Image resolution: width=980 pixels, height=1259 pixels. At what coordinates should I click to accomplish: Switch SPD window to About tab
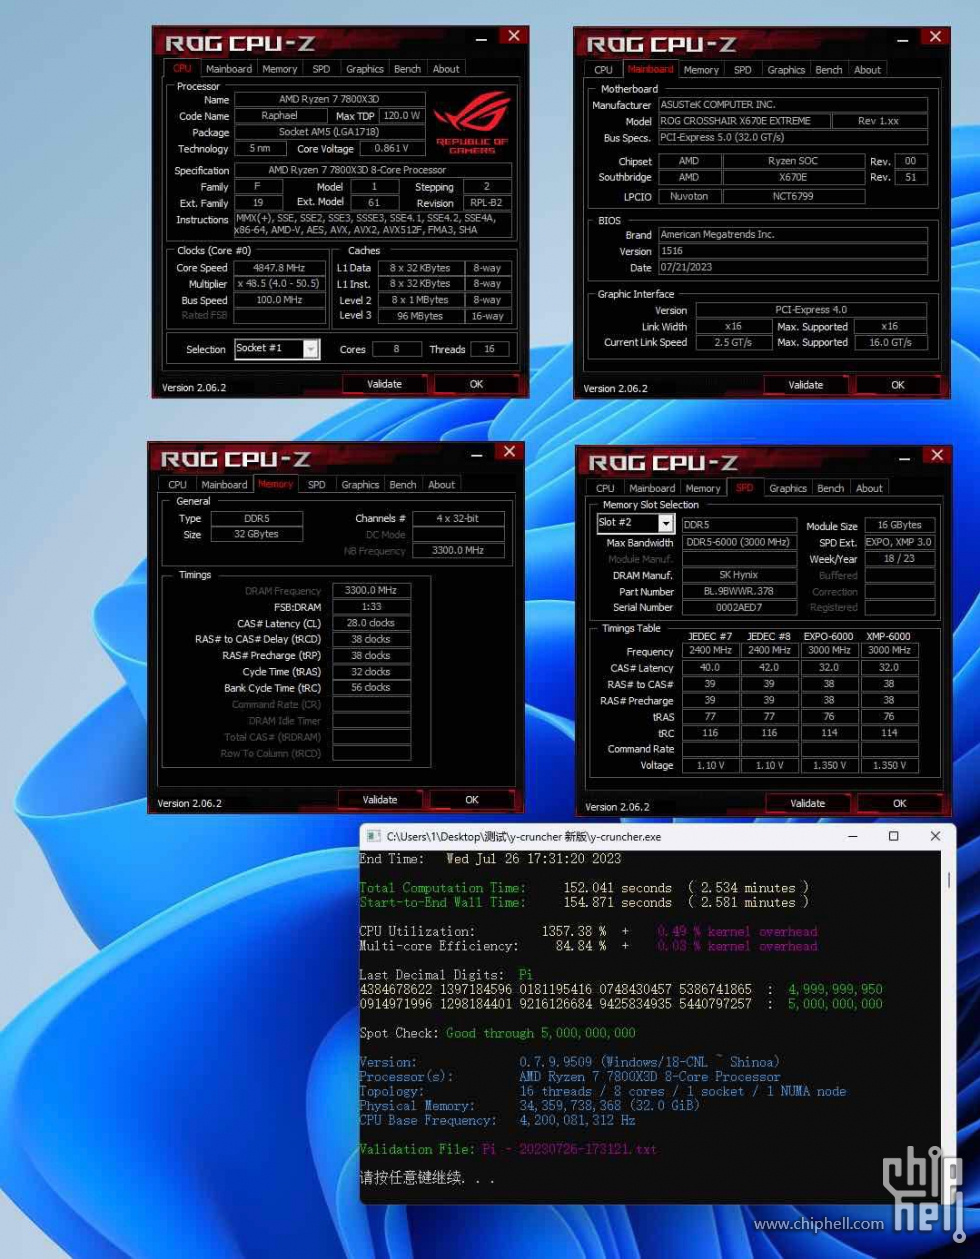click(x=870, y=488)
